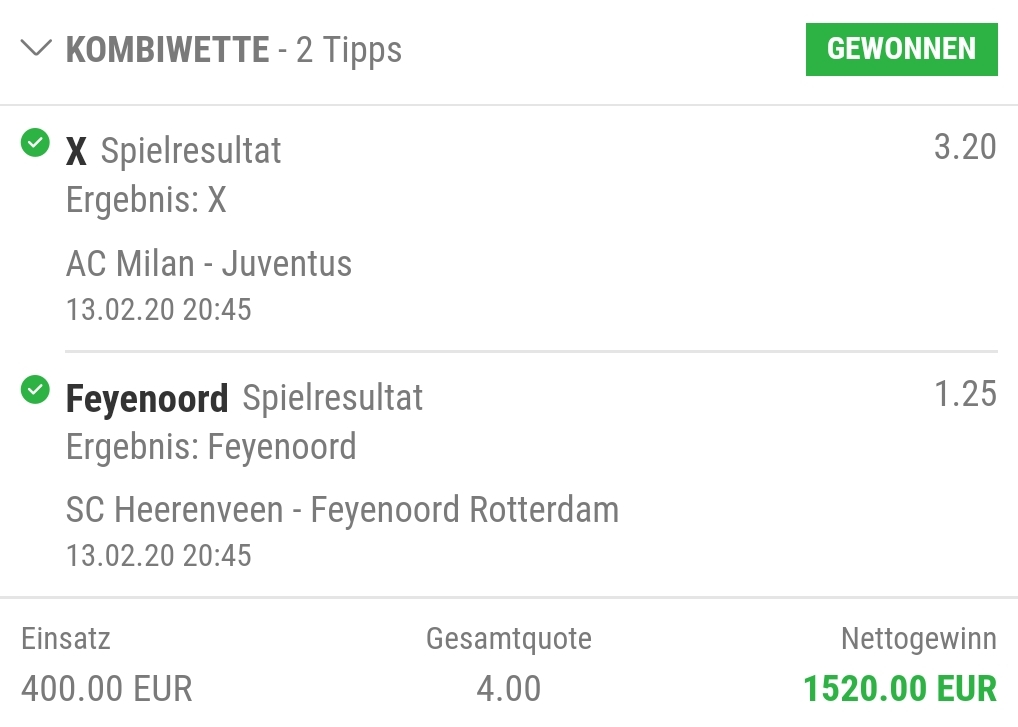Viewport: 1018px width, 727px height.
Task: Click the 3.20 odds value
Action: (x=964, y=147)
